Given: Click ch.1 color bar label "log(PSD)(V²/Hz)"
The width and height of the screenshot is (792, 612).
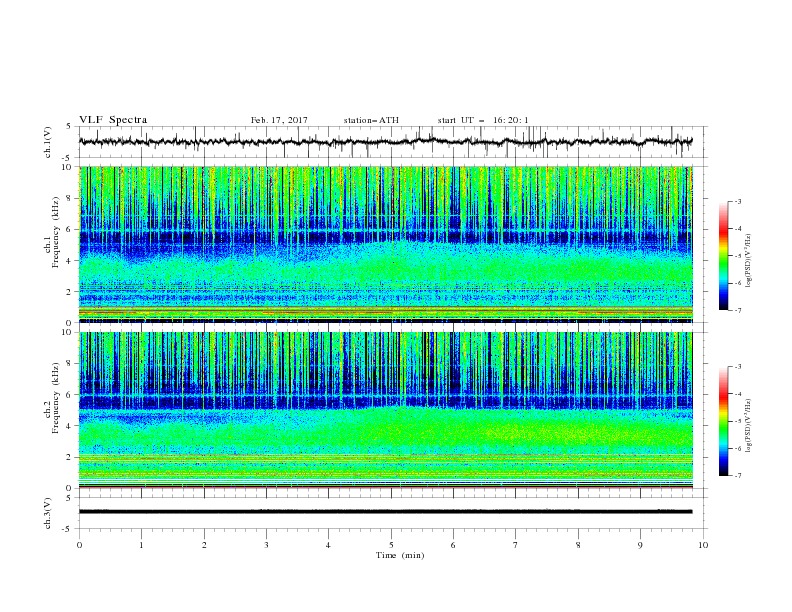Looking at the screenshot, I should point(749,261).
